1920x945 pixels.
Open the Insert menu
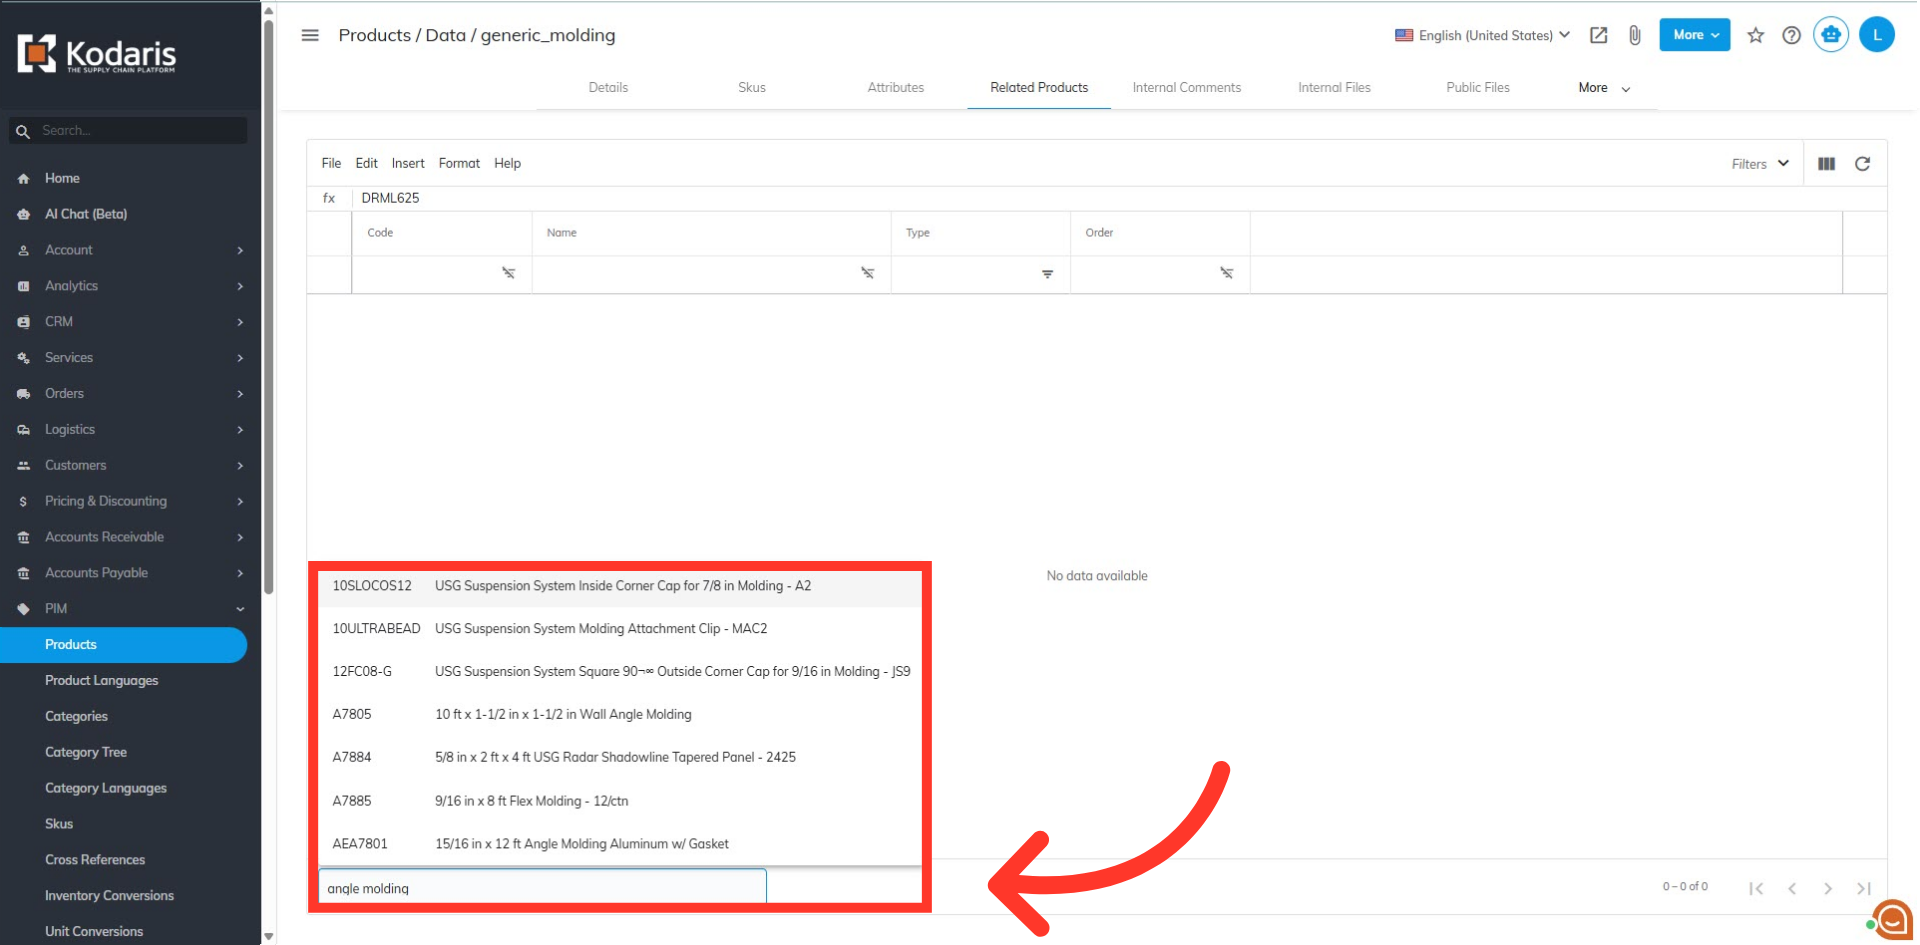[408, 163]
